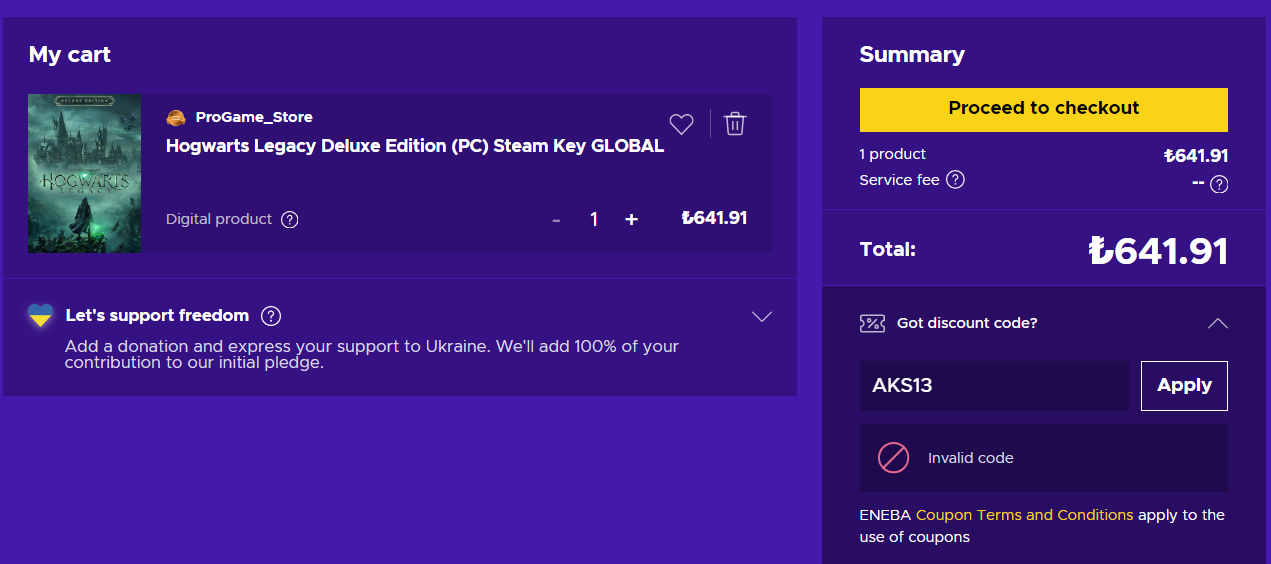The height and width of the screenshot is (564, 1271).
Task: Click Let's support freedom help icon
Action: [x=271, y=316]
